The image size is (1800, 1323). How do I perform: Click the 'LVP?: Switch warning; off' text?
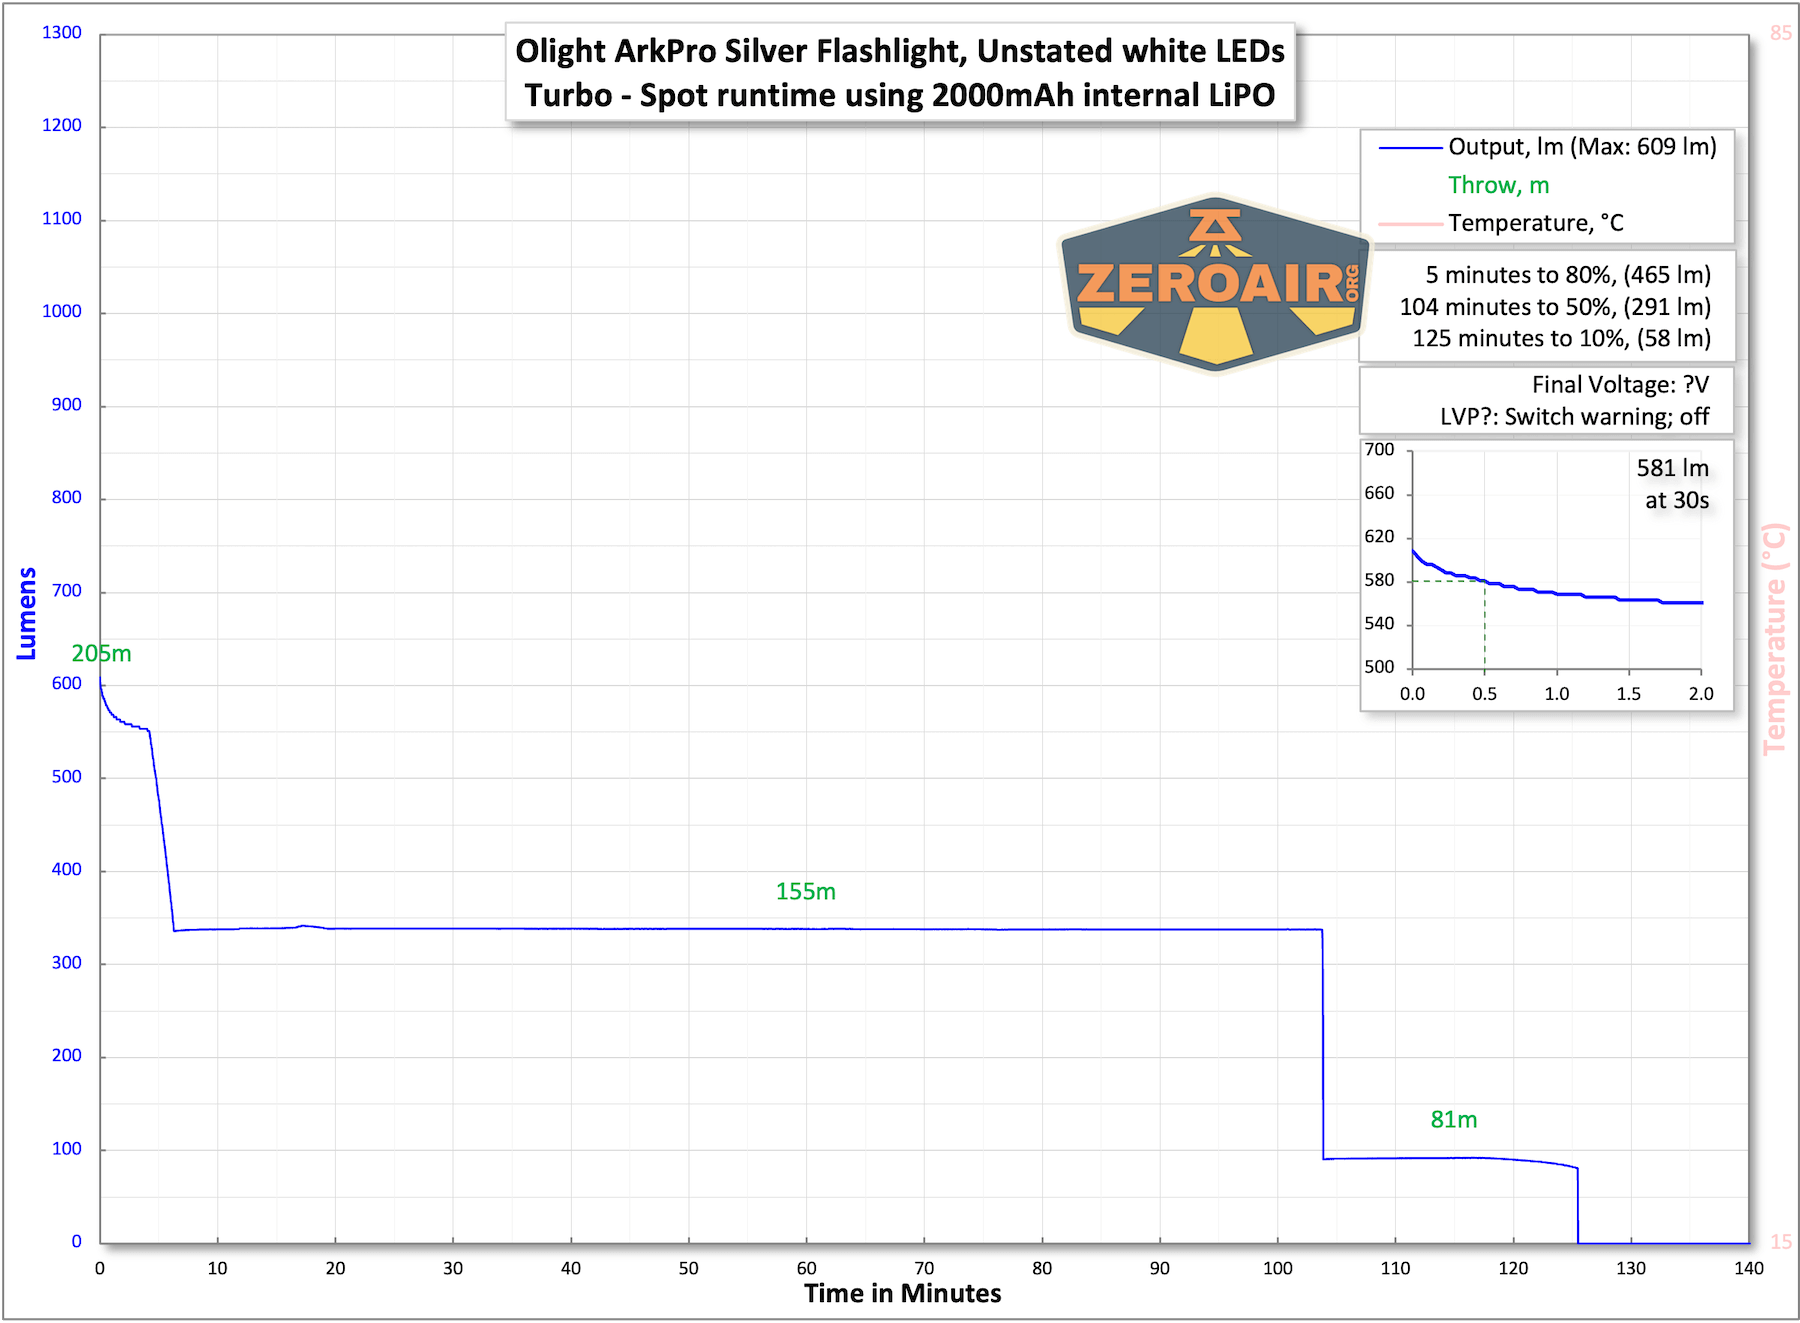coord(1574,417)
